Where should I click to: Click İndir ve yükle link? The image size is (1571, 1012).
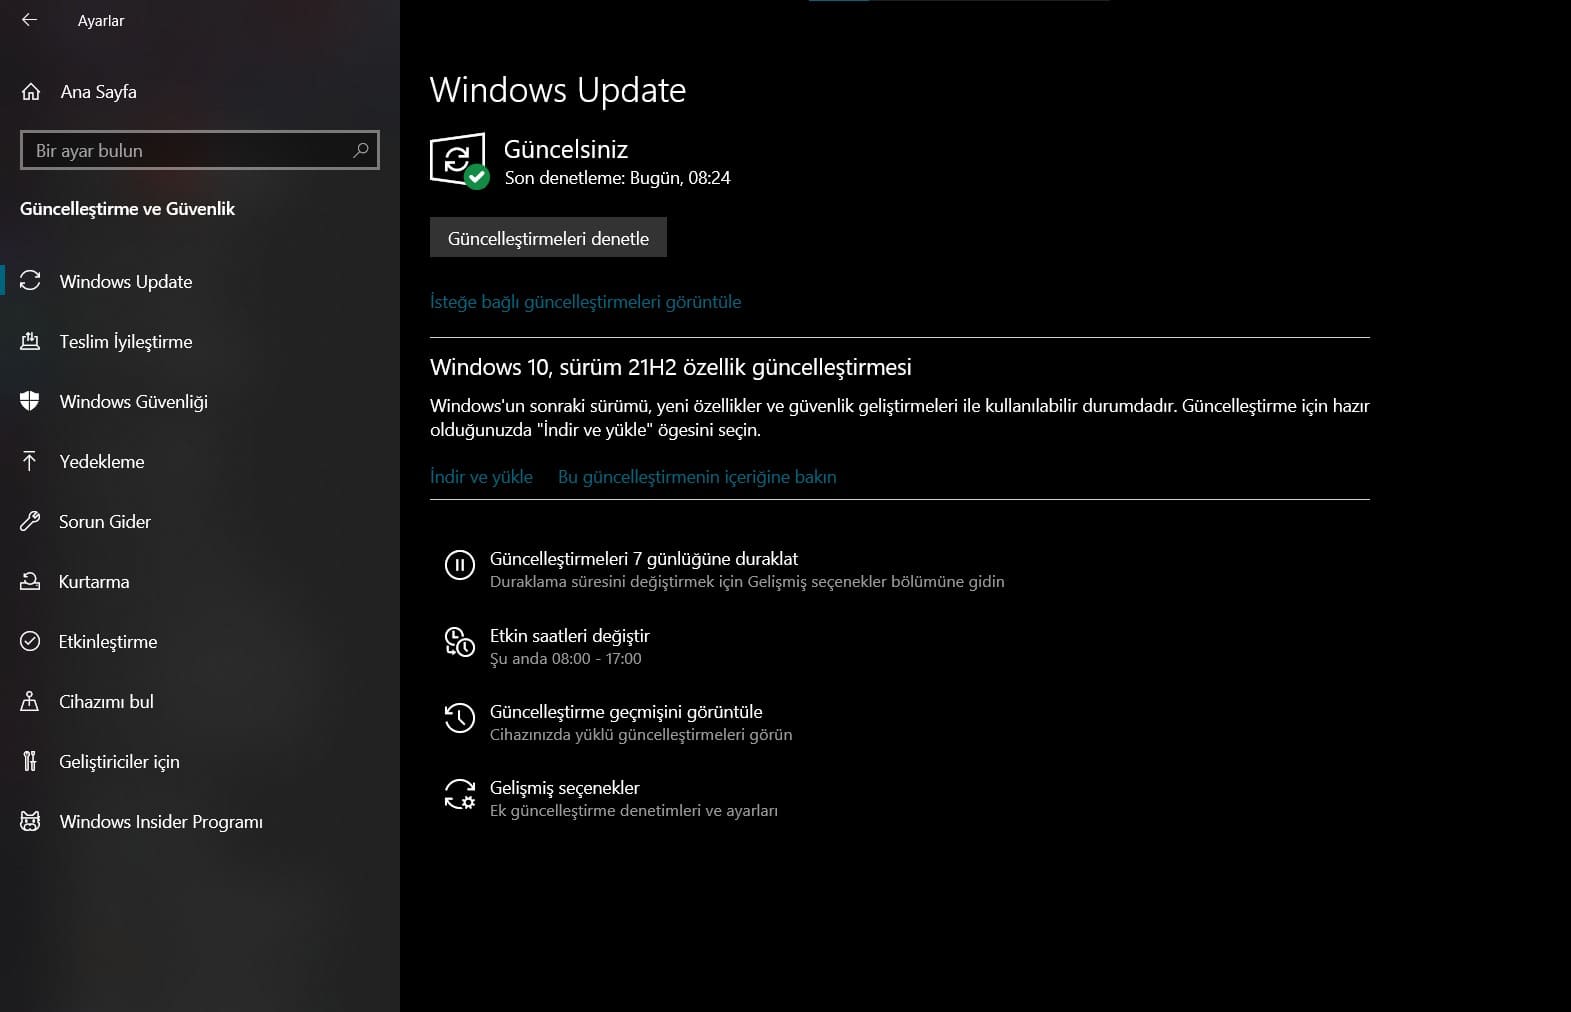481,477
